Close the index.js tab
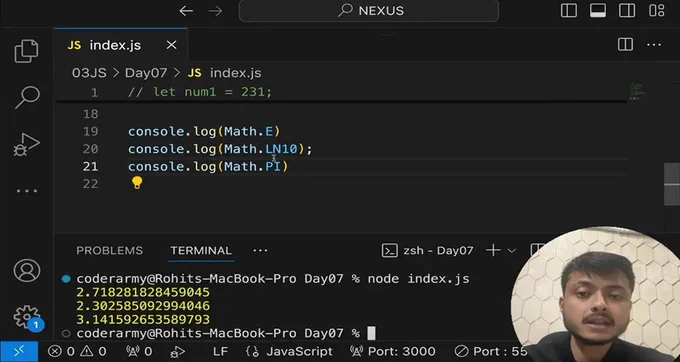The height and width of the screenshot is (362, 680). point(172,45)
